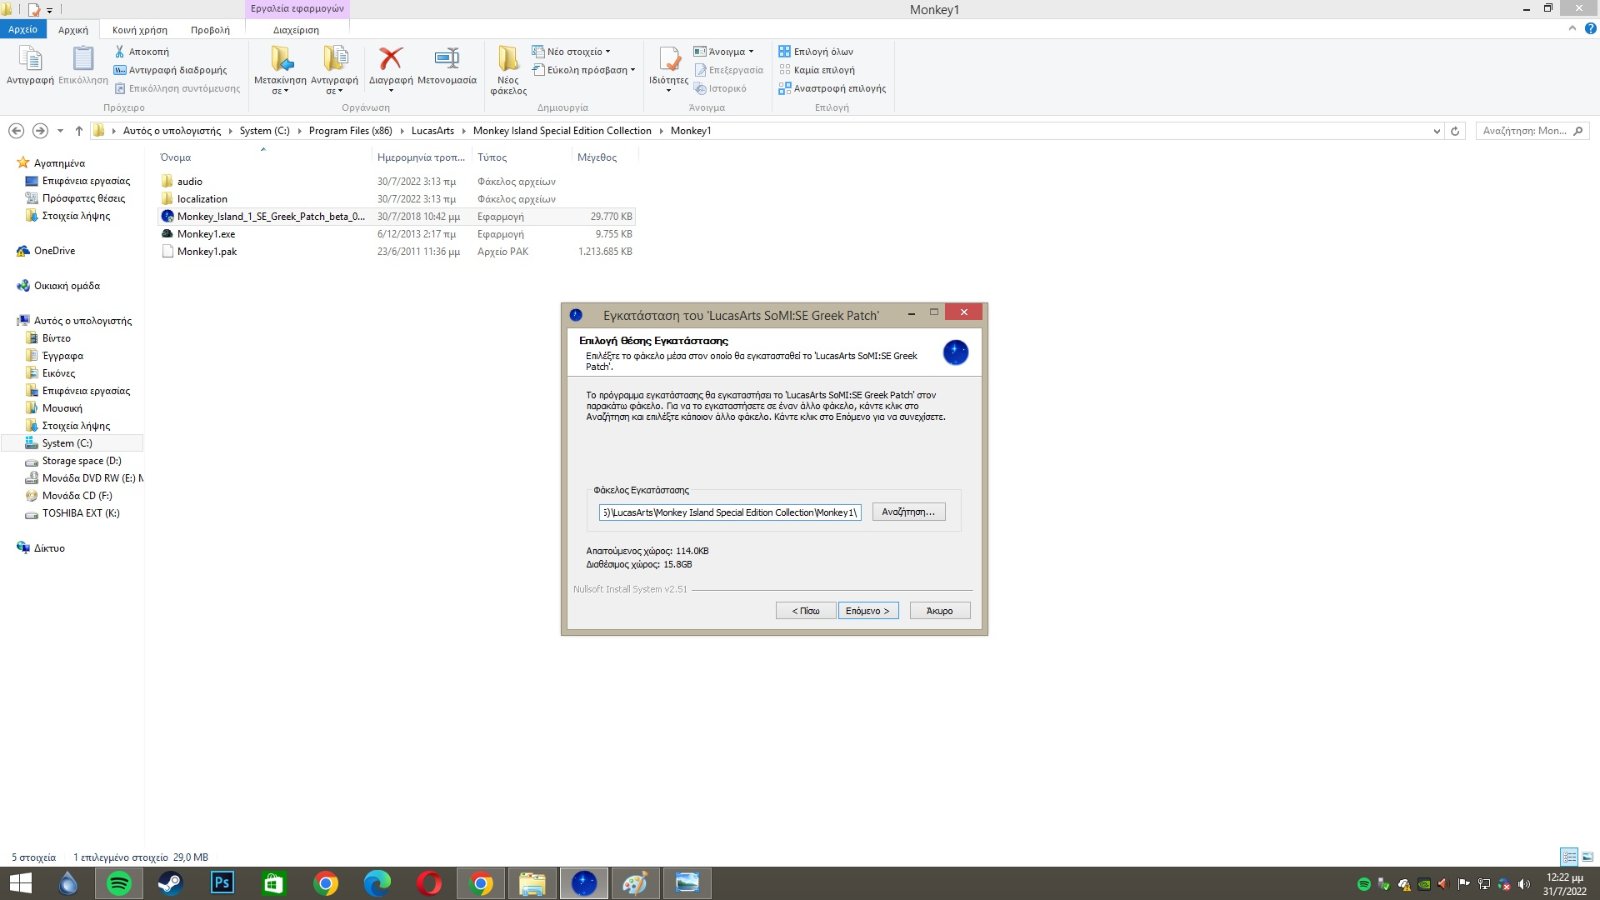The height and width of the screenshot is (900, 1600).
Task: Click the Αντιγραφή (Copy) ribbon icon
Action: [x=30, y=66]
